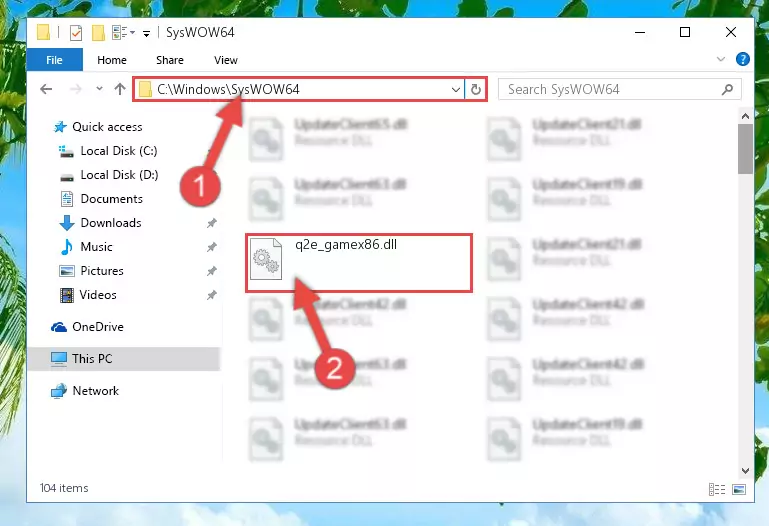Click the folder icon in title bar

[x=44, y=32]
